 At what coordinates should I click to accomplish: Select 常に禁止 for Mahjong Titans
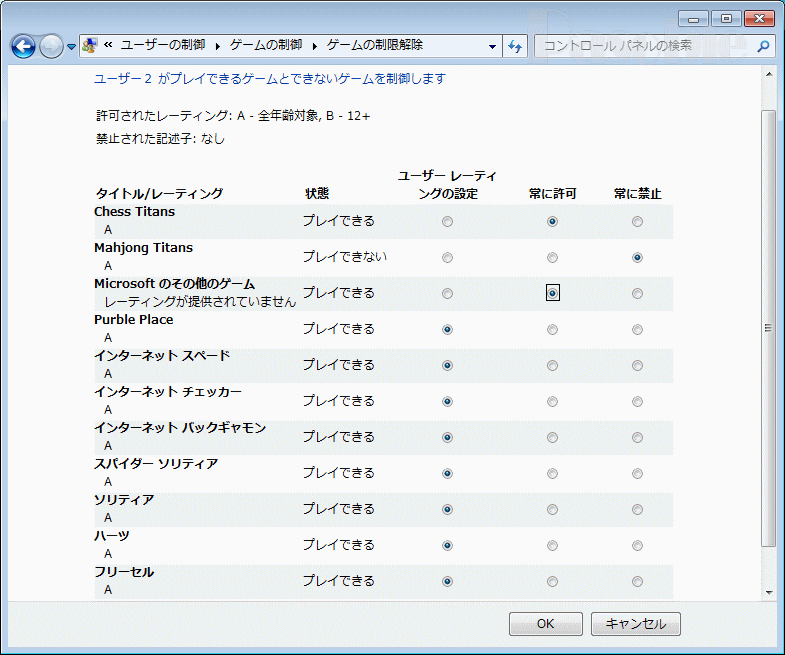[x=637, y=257]
